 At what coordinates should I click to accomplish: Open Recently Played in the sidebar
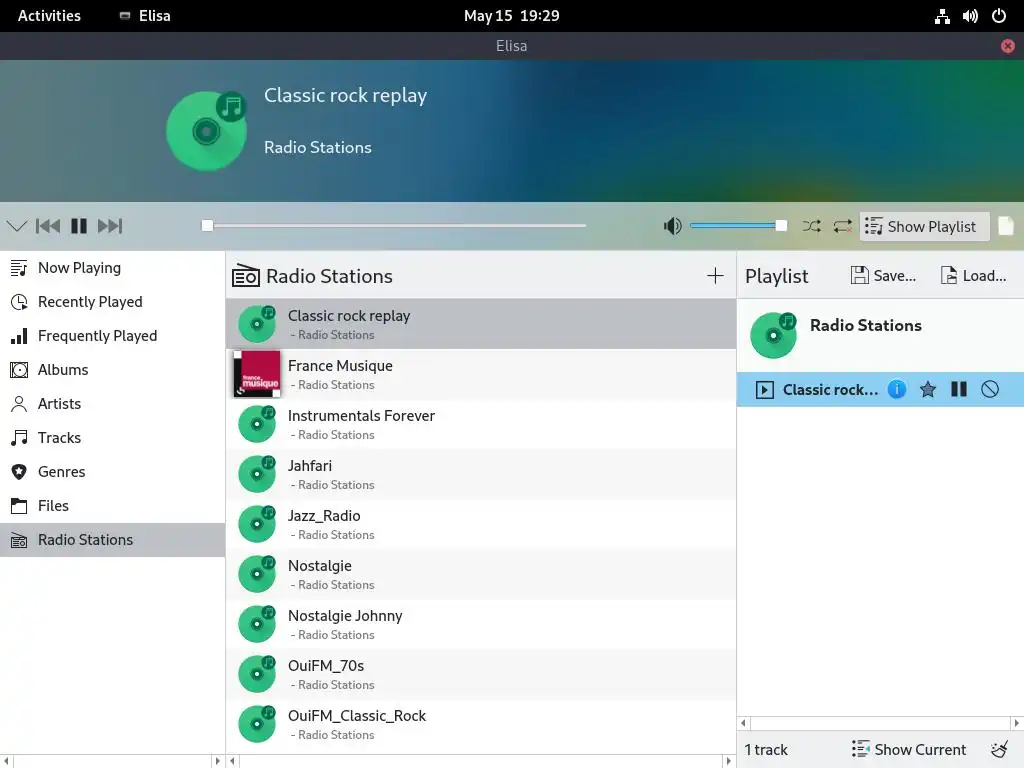click(112, 302)
